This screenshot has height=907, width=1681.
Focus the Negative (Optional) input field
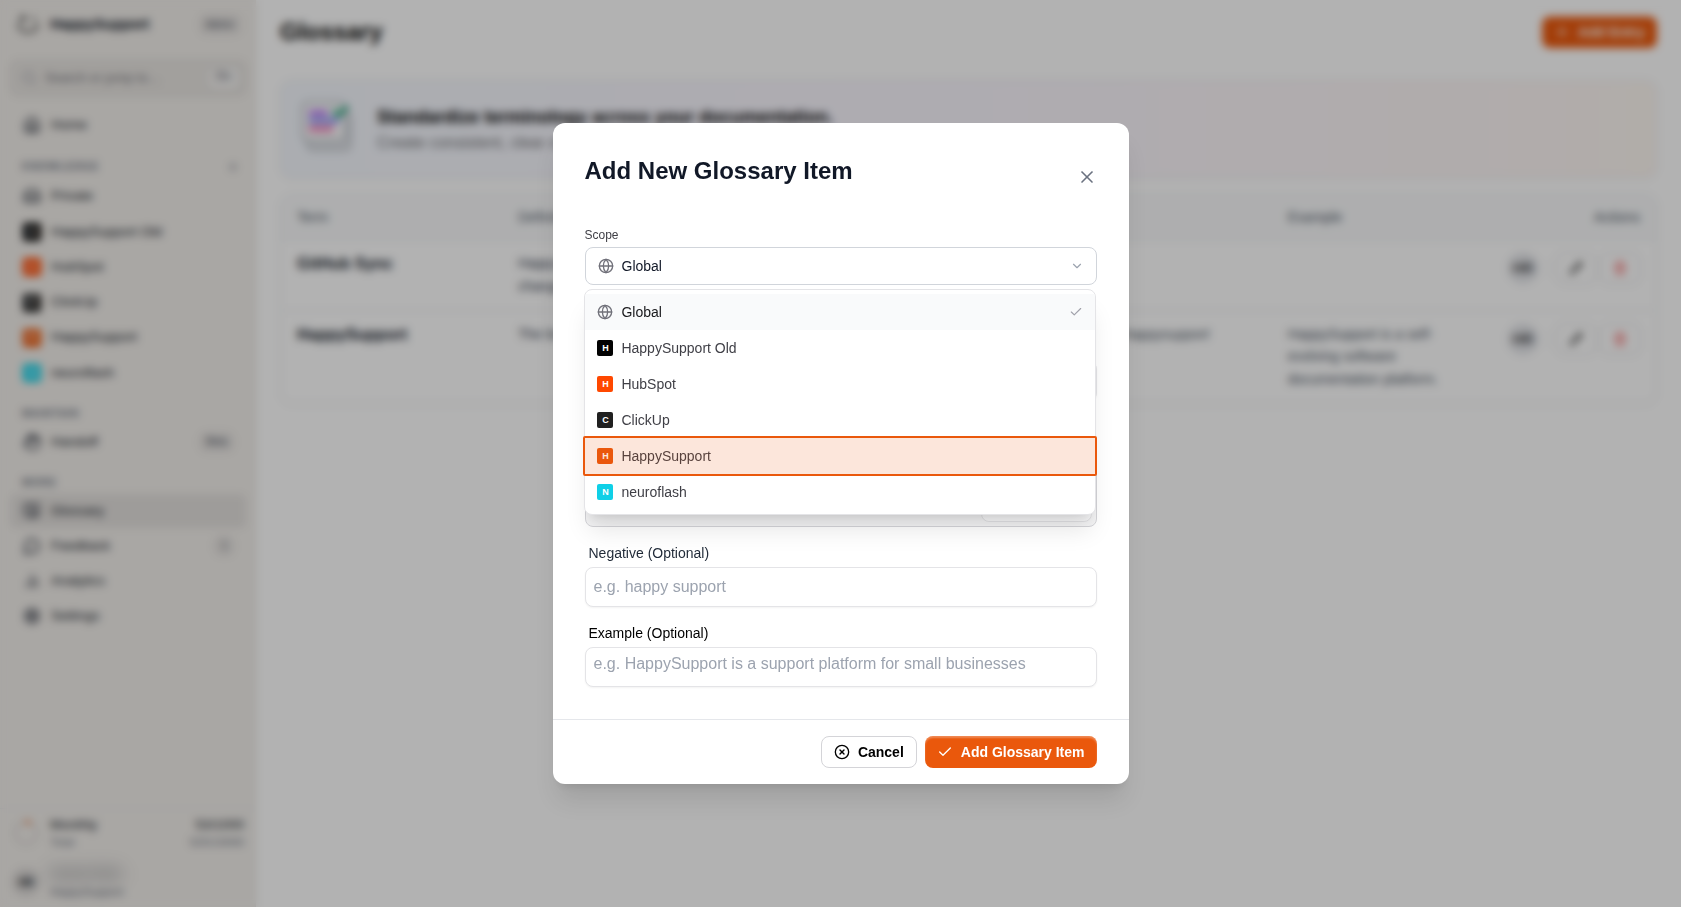[x=840, y=587]
